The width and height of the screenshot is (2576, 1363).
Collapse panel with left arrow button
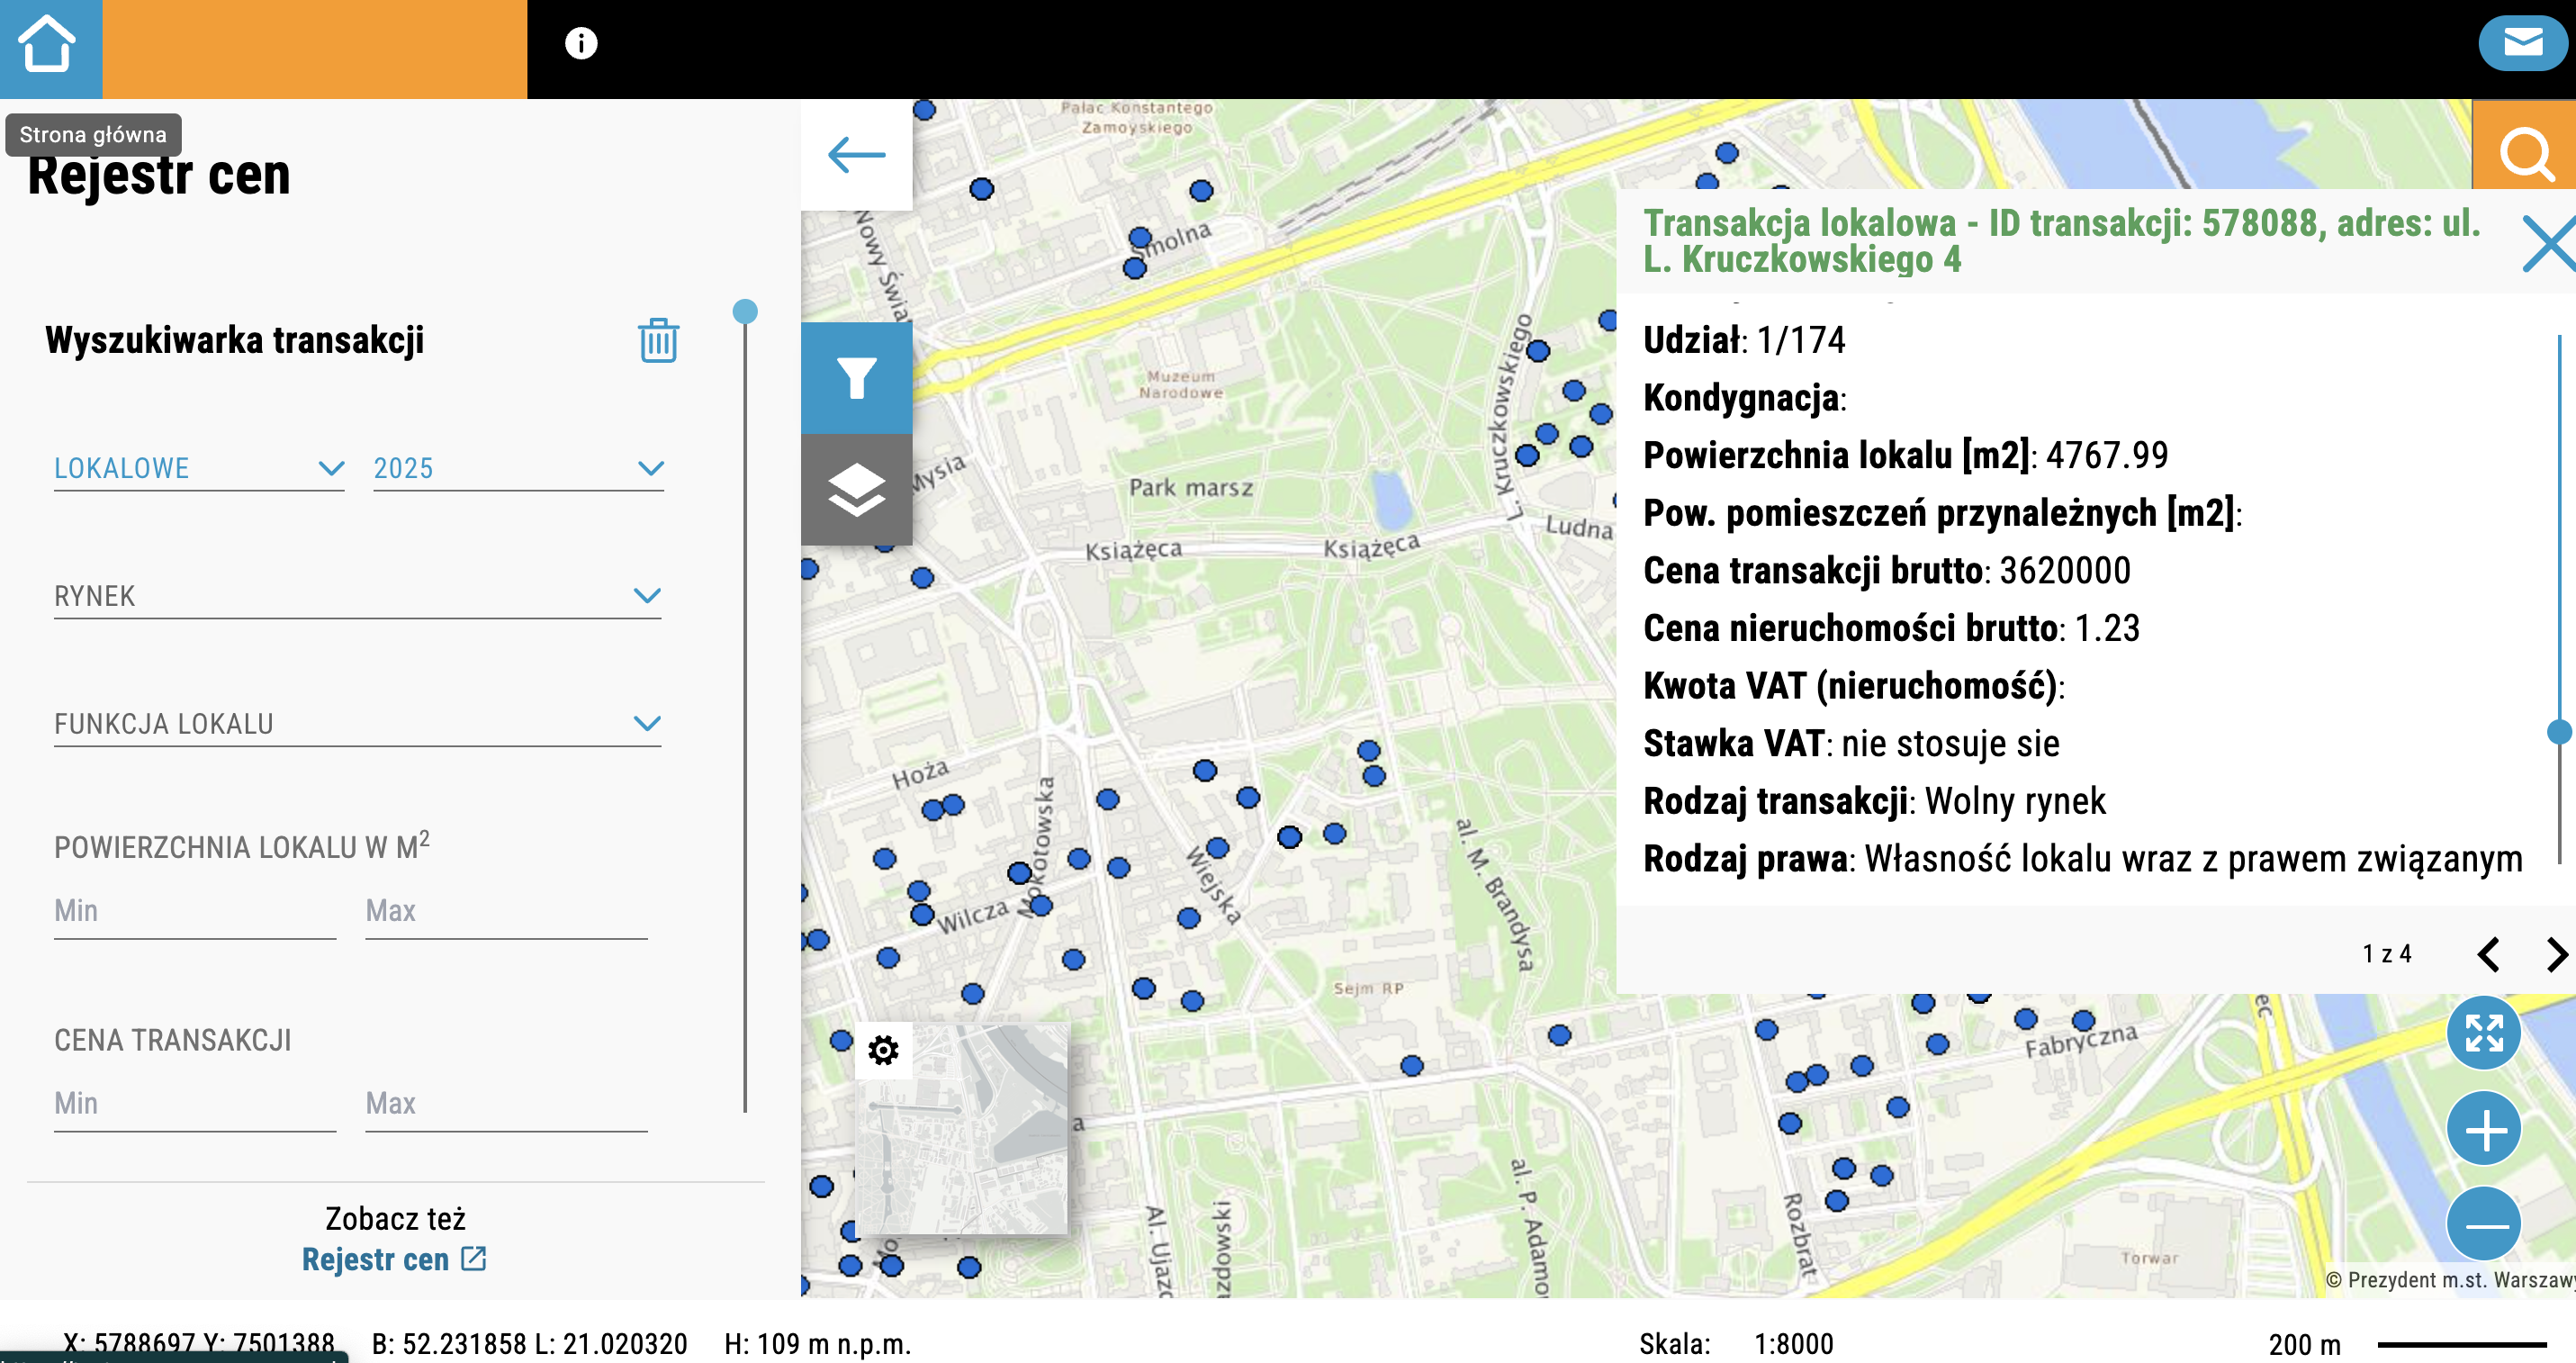point(856,154)
